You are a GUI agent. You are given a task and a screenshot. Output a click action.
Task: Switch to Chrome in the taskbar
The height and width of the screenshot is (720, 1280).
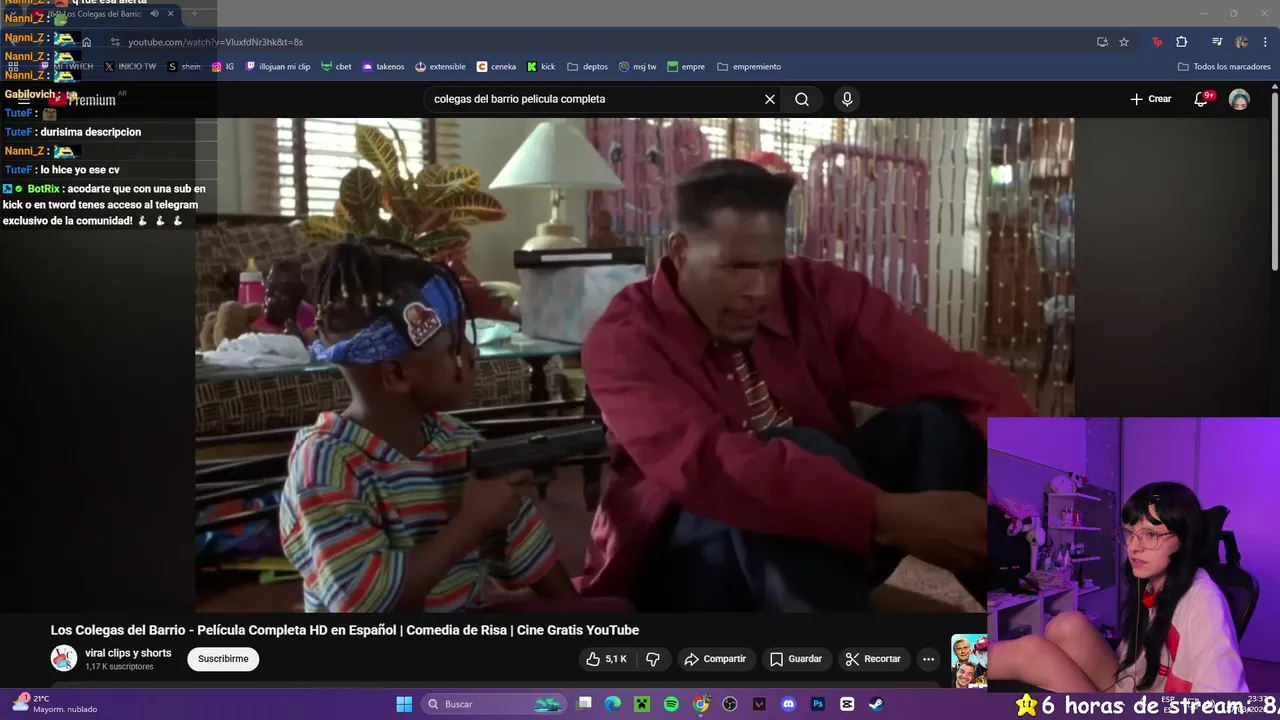tap(701, 704)
